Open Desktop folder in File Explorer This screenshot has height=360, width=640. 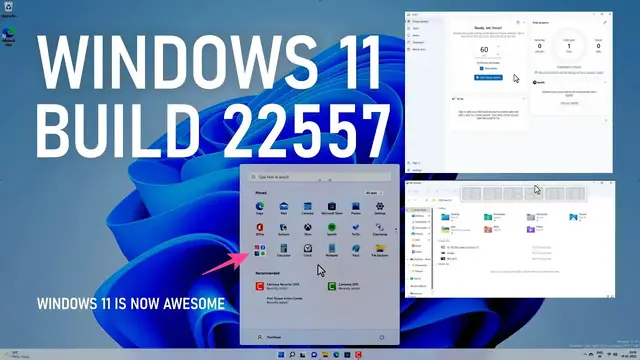[450, 217]
